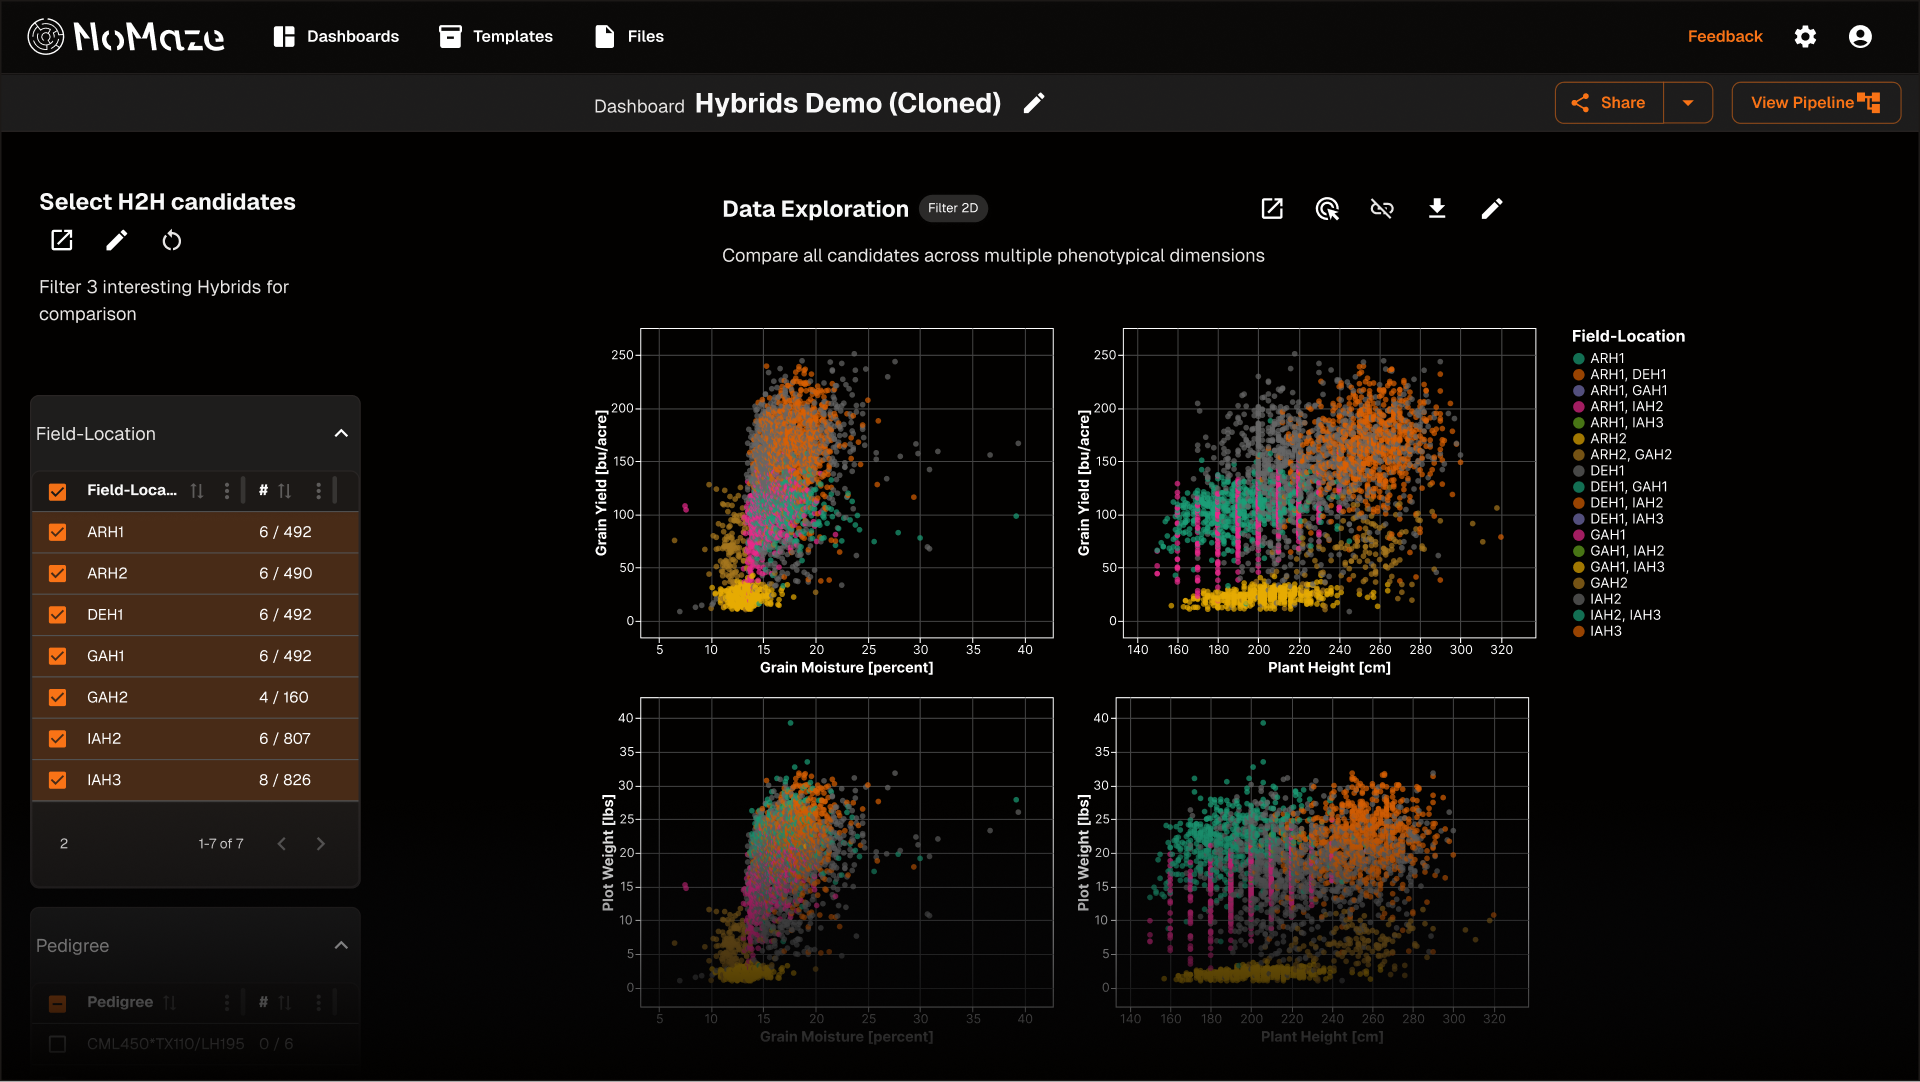This screenshot has width=1920, height=1082.
Task: Click the Share button
Action: [1609, 103]
